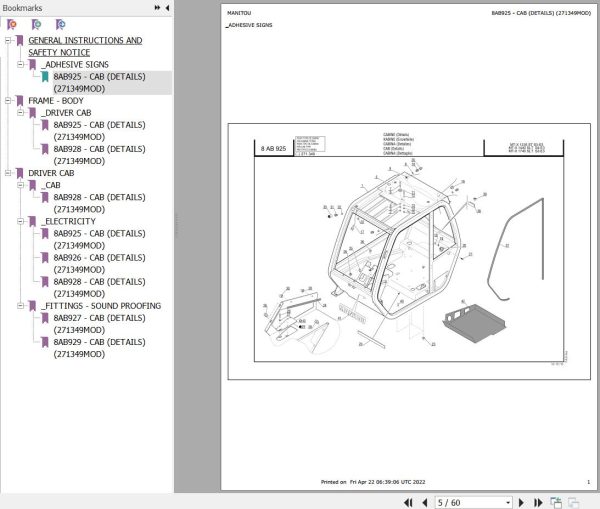Select the DRIVER CAB top-level bookmark
This screenshot has height=509, width=600.
coord(51,173)
